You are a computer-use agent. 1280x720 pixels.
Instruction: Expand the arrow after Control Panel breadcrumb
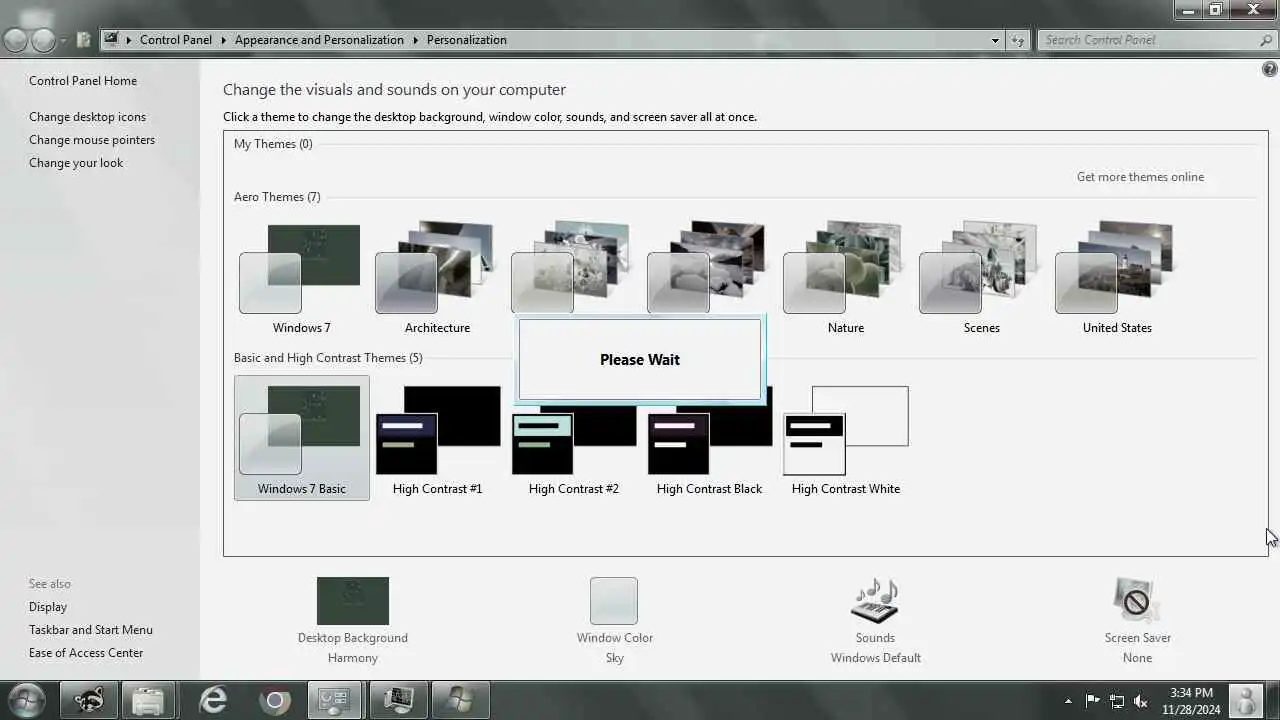coord(223,40)
